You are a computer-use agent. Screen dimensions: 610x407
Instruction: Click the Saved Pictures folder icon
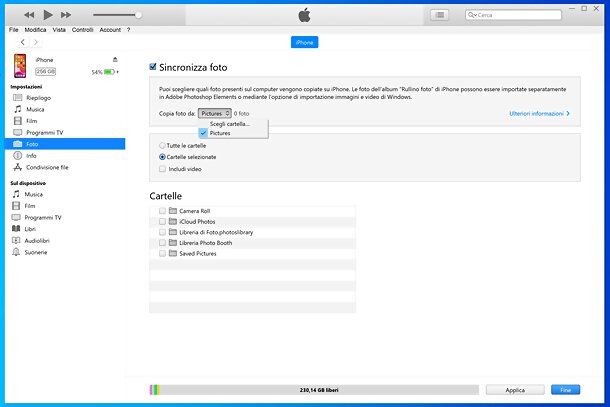coord(173,253)
